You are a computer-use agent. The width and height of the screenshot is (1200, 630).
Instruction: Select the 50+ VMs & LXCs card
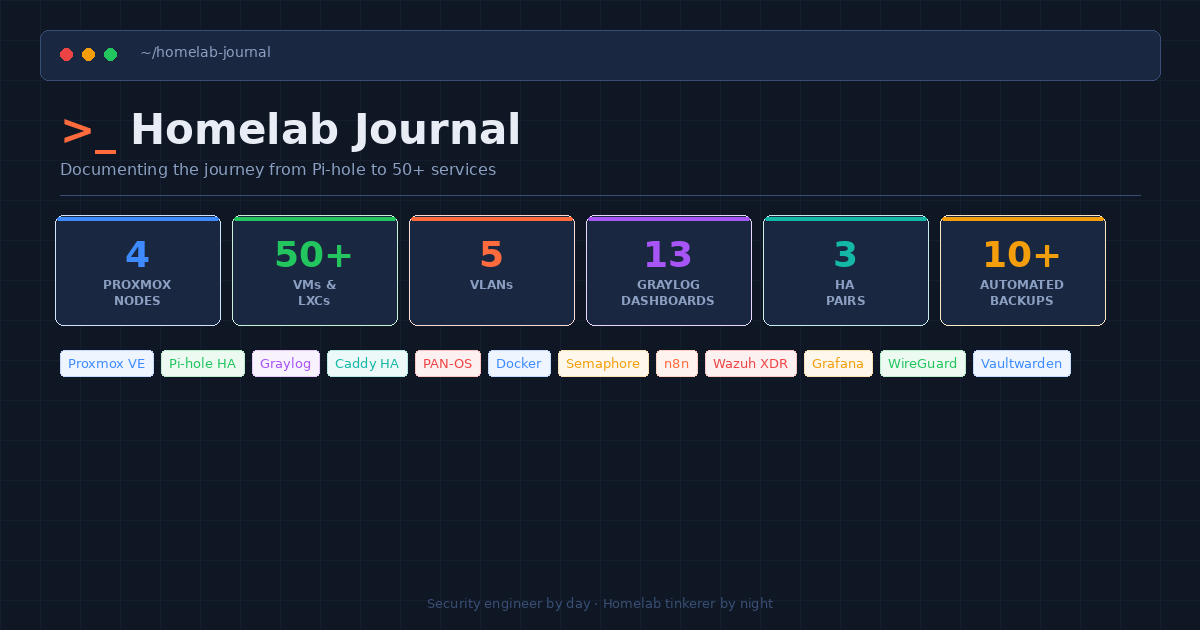(x=315, y=271)
